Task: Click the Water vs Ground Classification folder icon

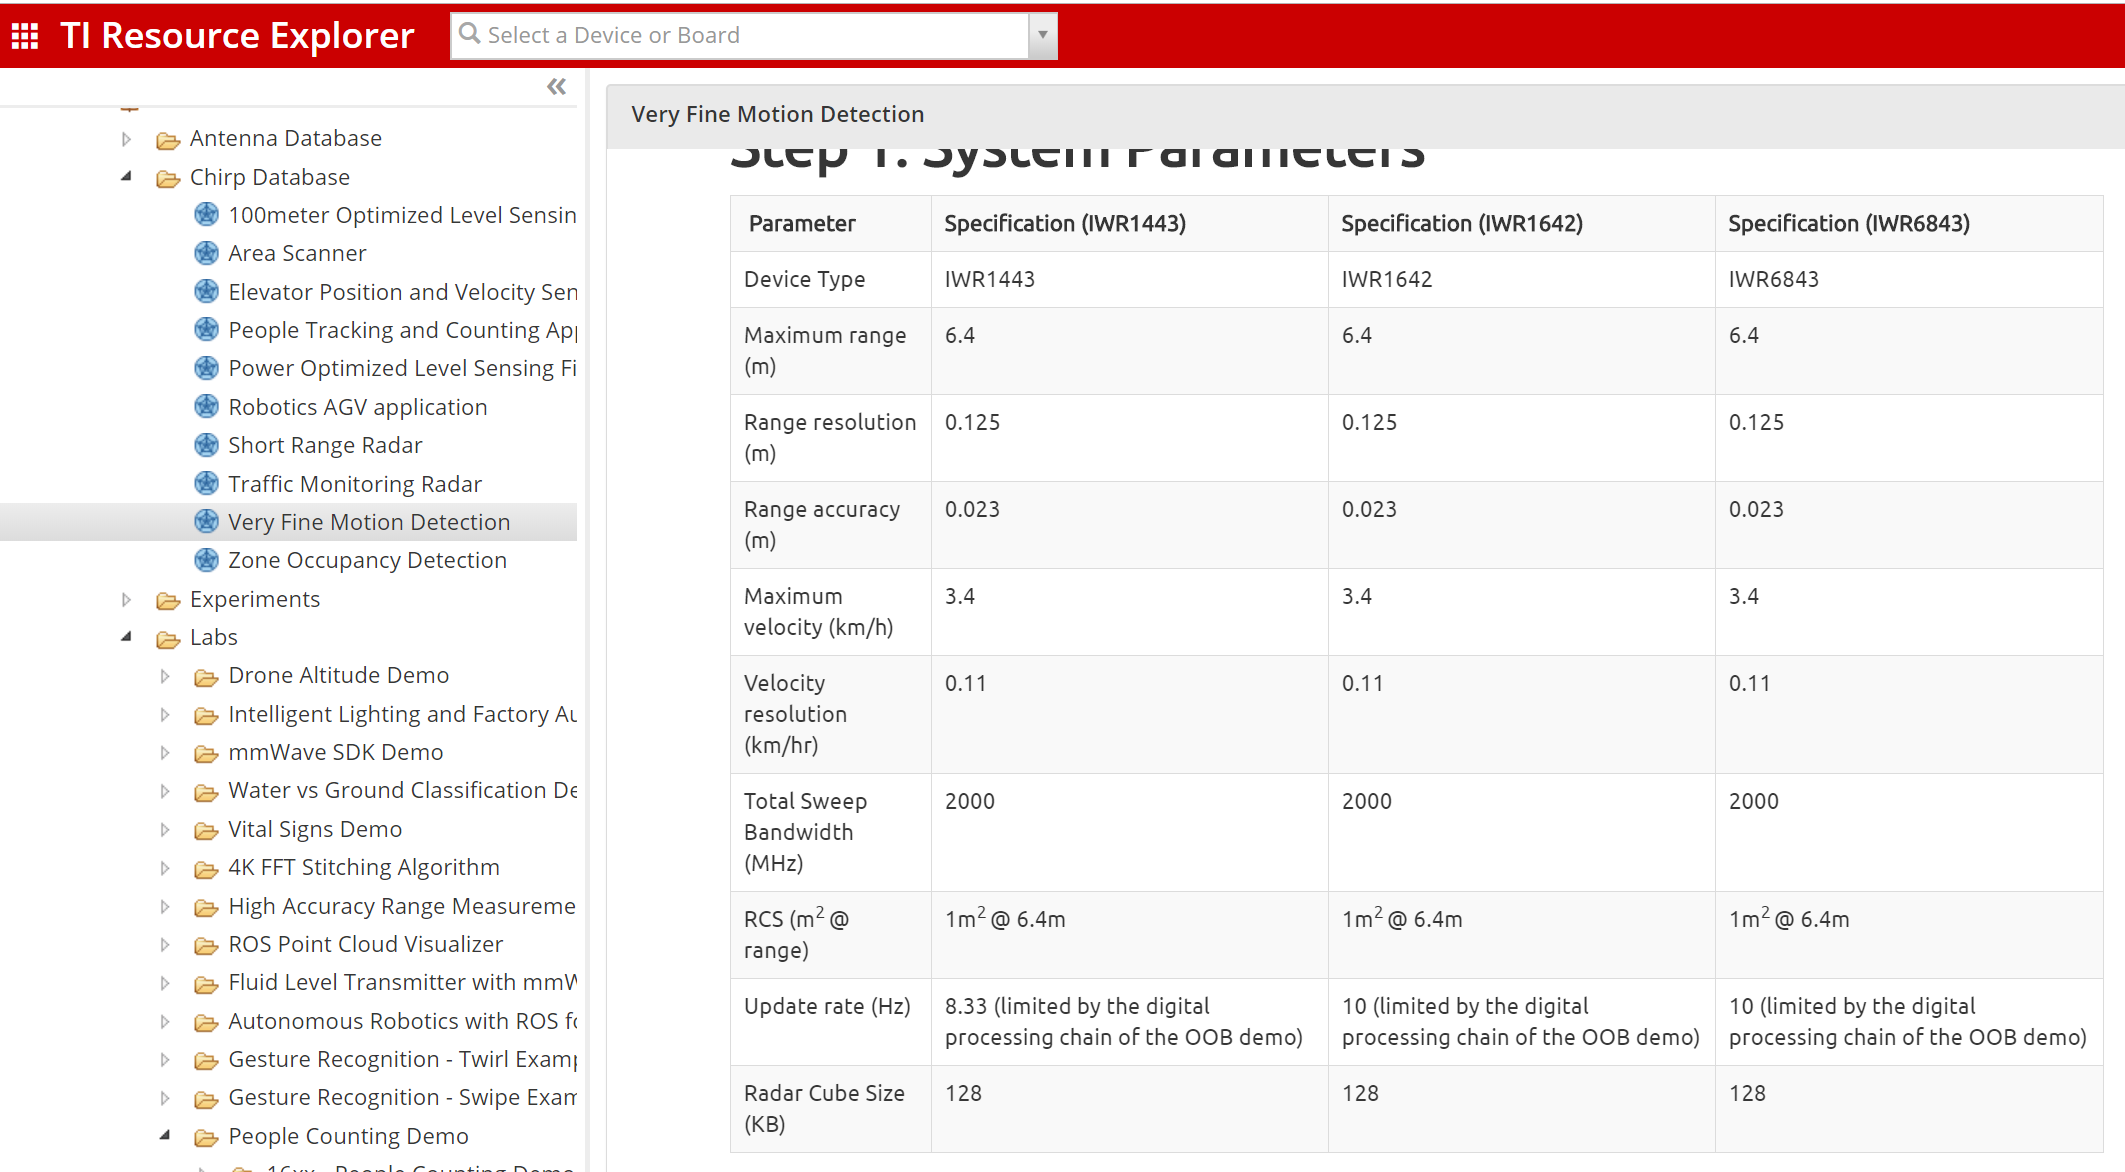Action: point(206,793)
